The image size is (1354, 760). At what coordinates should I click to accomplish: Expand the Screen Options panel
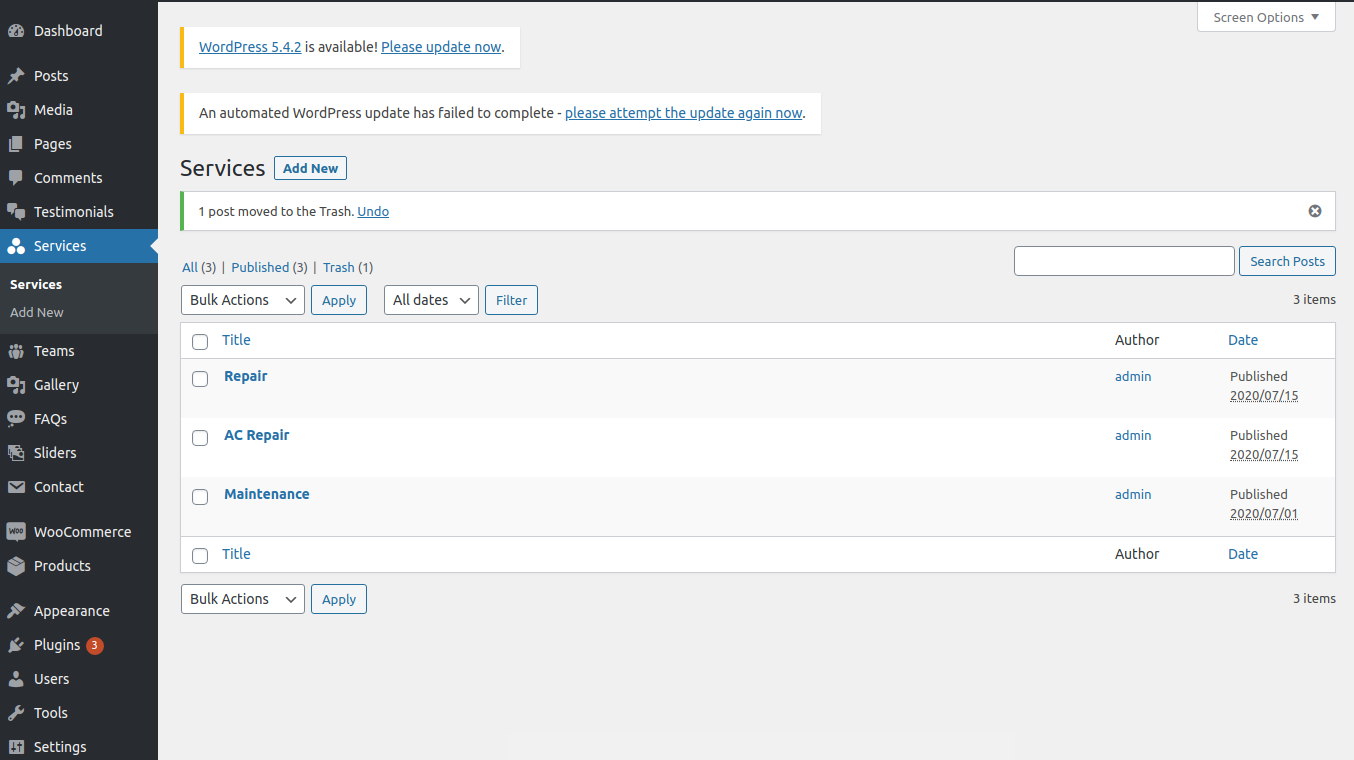(x=1266, y=17)
